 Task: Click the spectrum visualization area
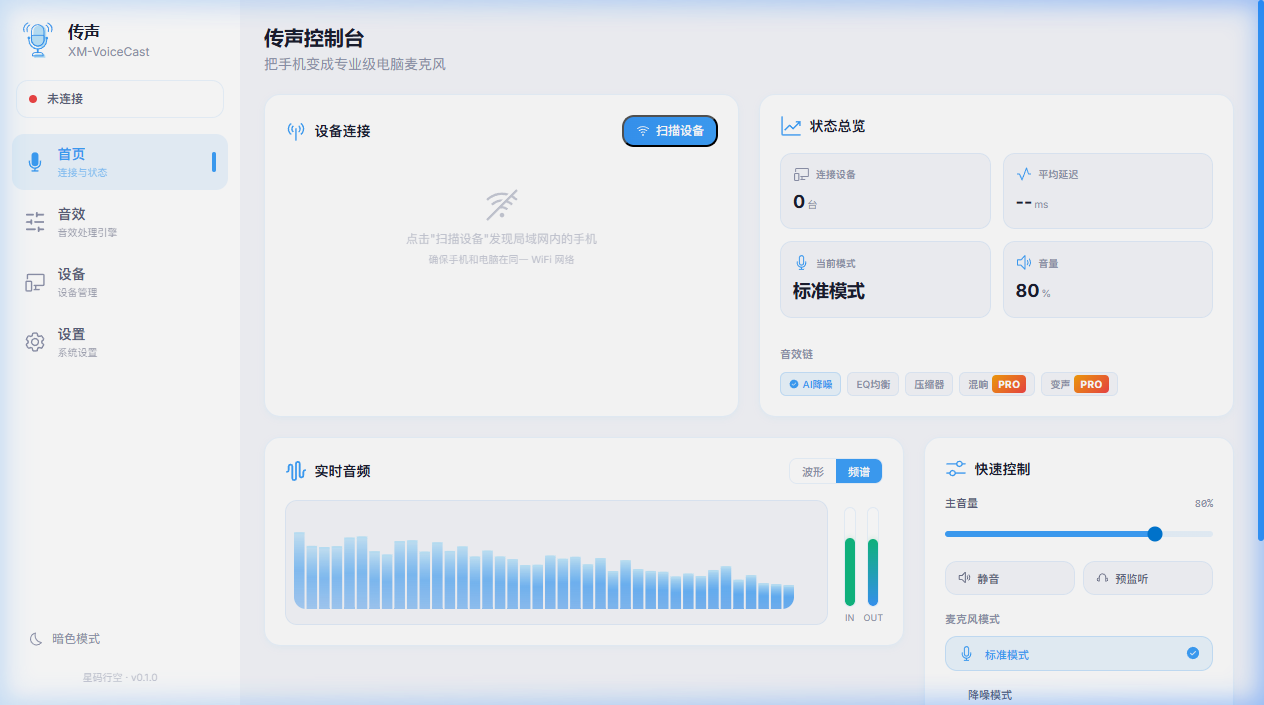click(x=556, y=562)
